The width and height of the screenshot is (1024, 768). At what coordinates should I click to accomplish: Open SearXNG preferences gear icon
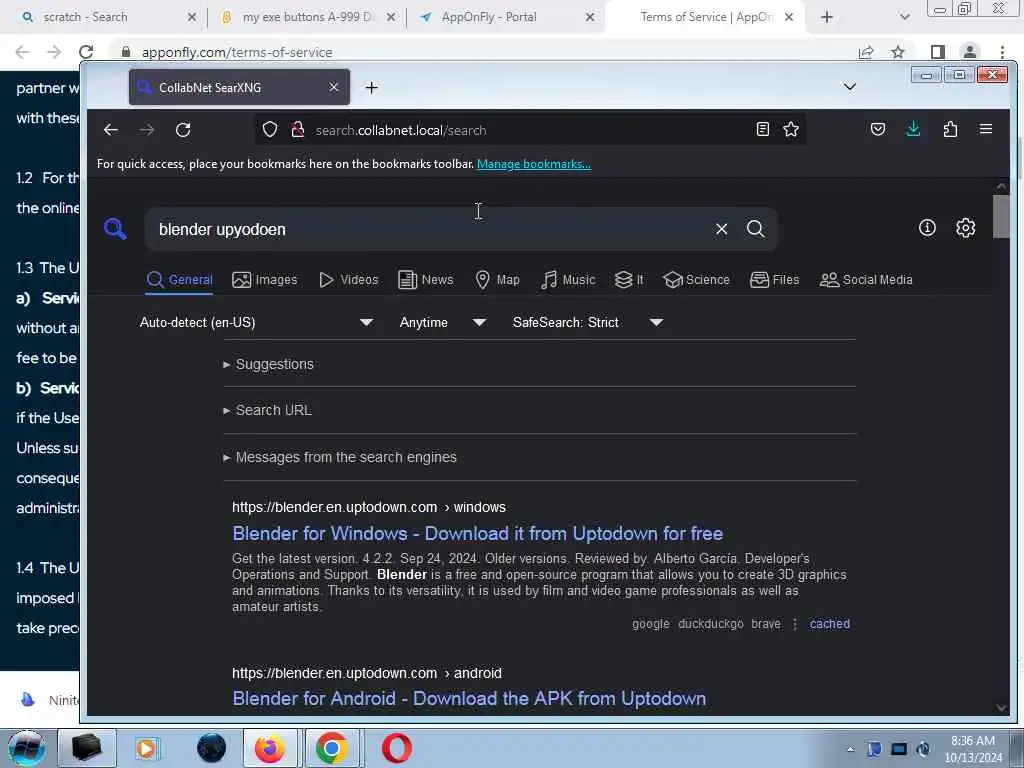click(x=965, y=227)
